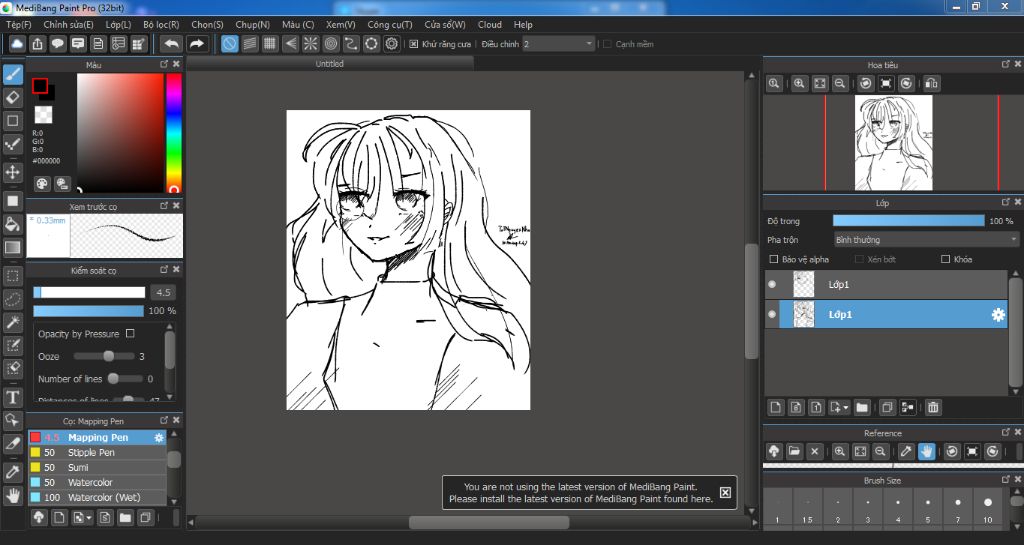
Task: Open layer settings gear on highlighted Lớp1
Action: click(998, 315)
